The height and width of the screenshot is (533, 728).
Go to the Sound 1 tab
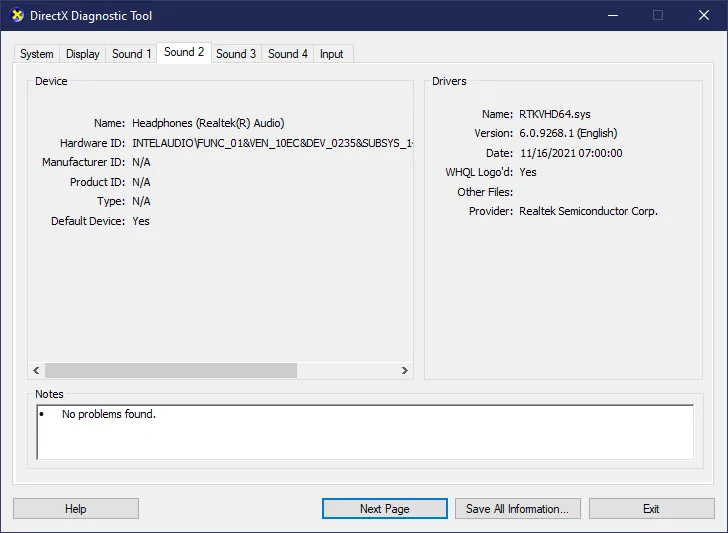click(132, 54)
